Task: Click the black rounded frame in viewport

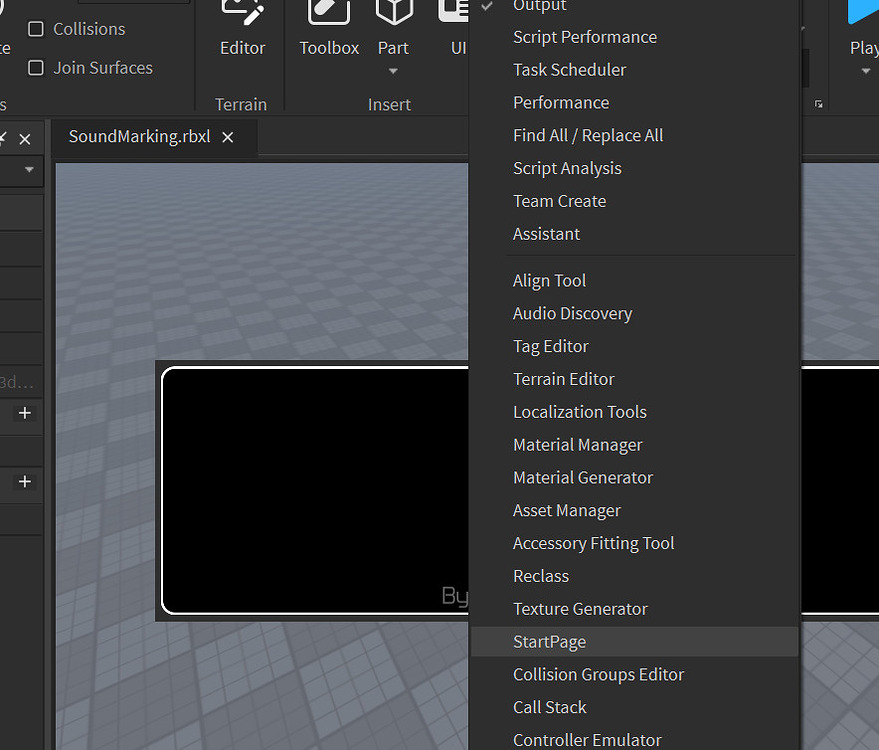Action: tap(314, 490)
